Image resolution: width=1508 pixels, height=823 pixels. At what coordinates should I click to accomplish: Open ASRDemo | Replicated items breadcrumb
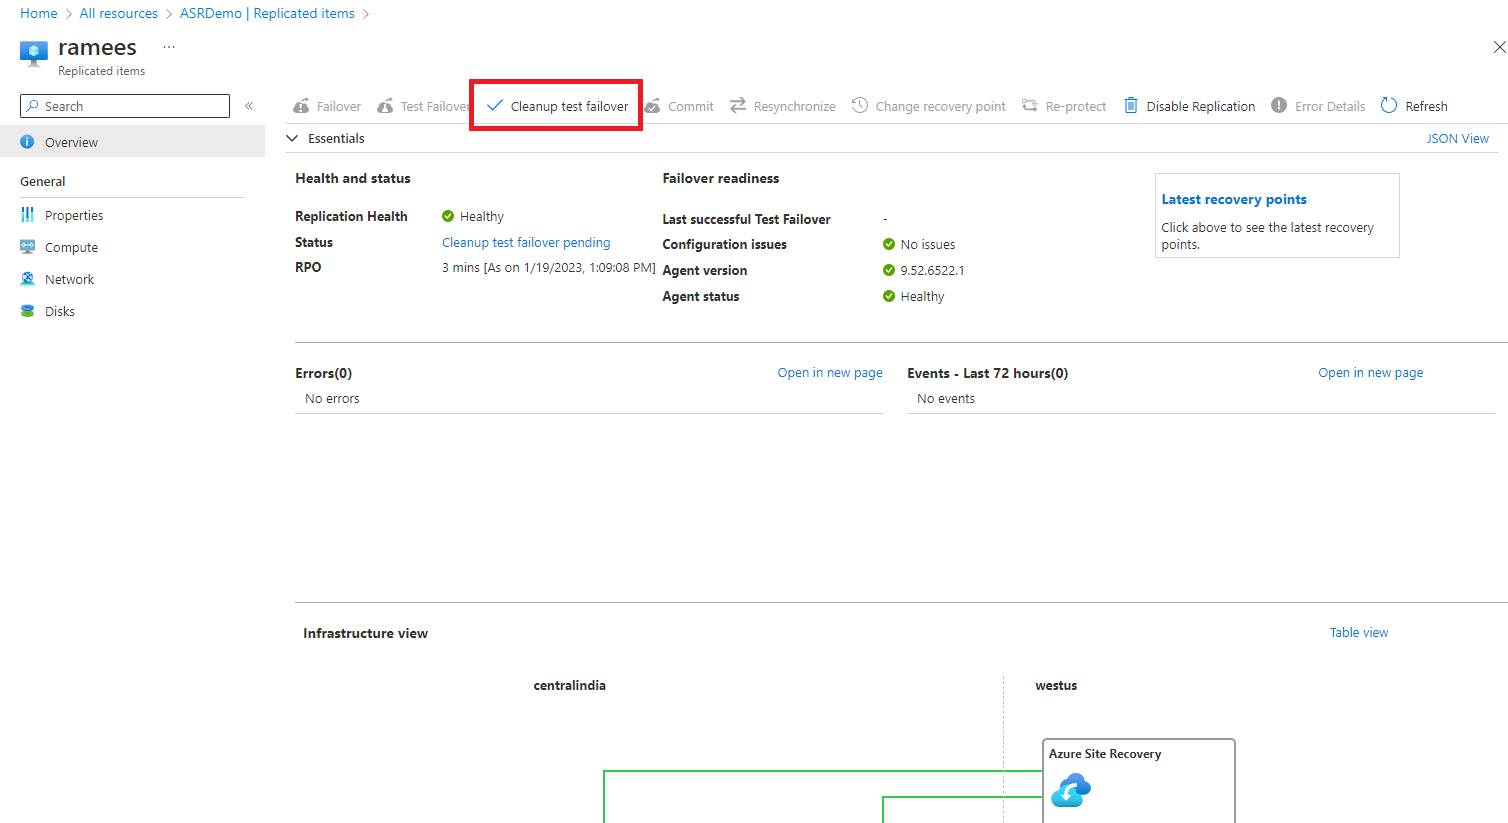click(267, 13)
